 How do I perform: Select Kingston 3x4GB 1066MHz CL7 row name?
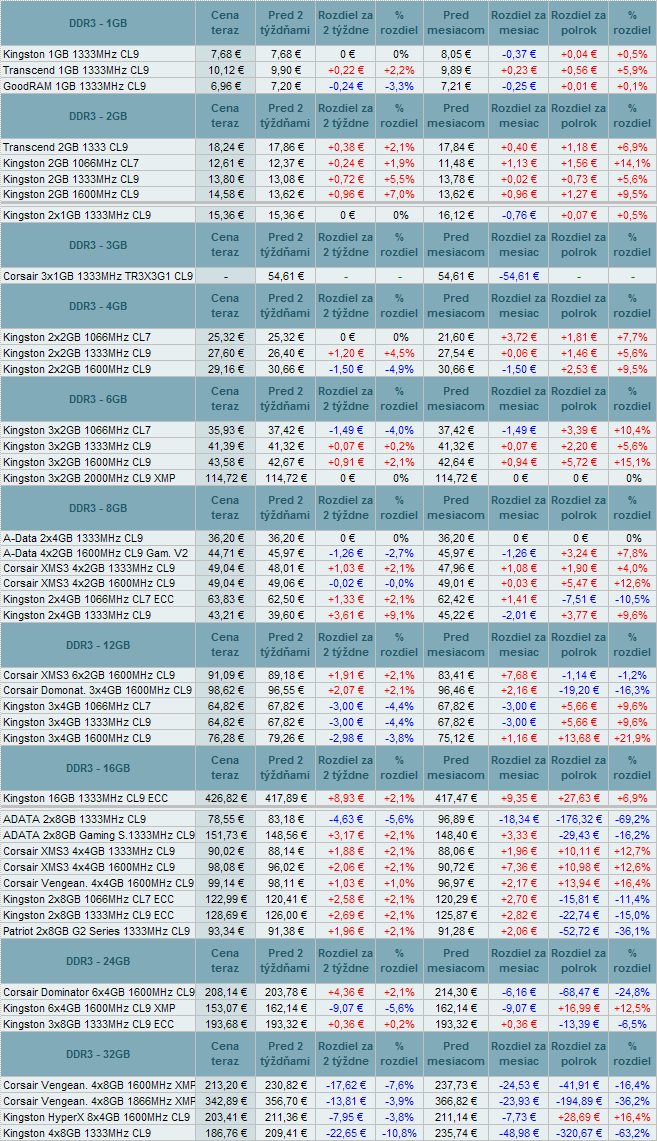coord(77,706)
